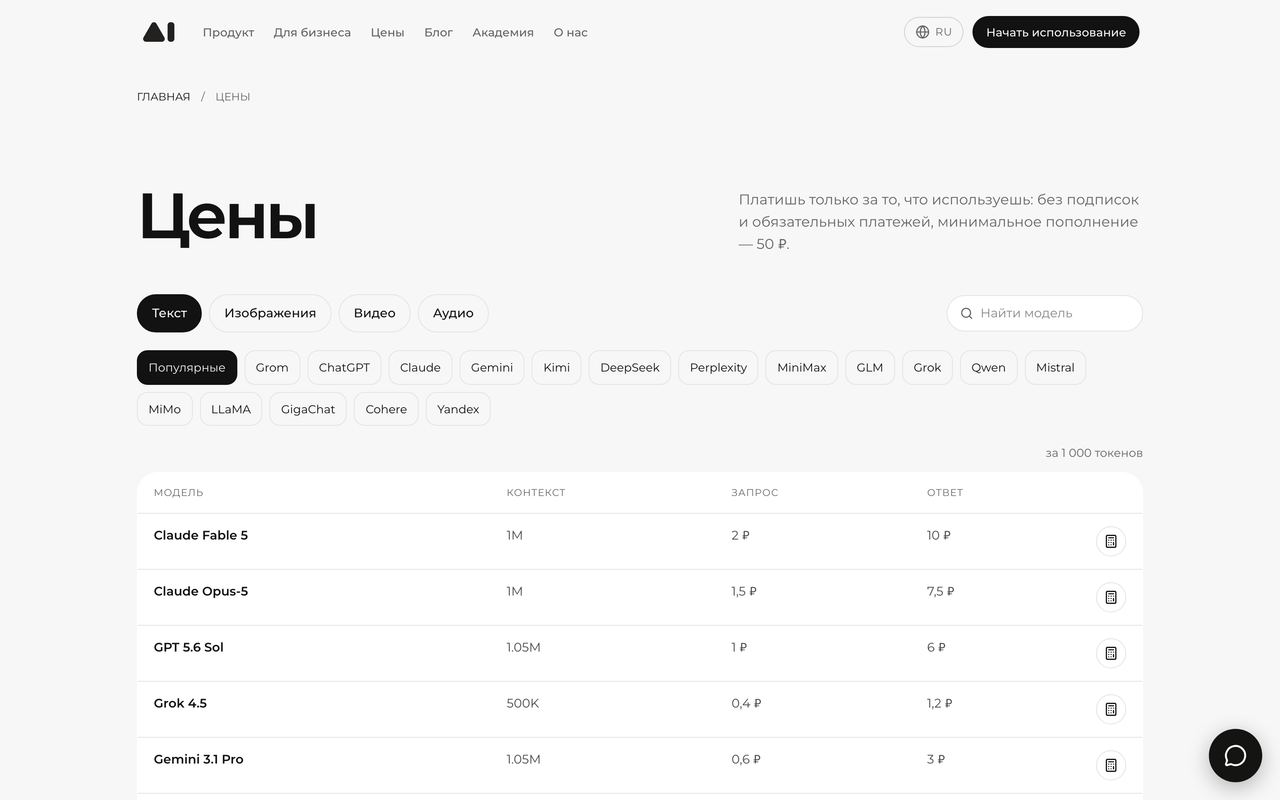Open calculator for Claude Fable 5
1280x800 pixels.
pyautogui.click(x=1110, y=541)
